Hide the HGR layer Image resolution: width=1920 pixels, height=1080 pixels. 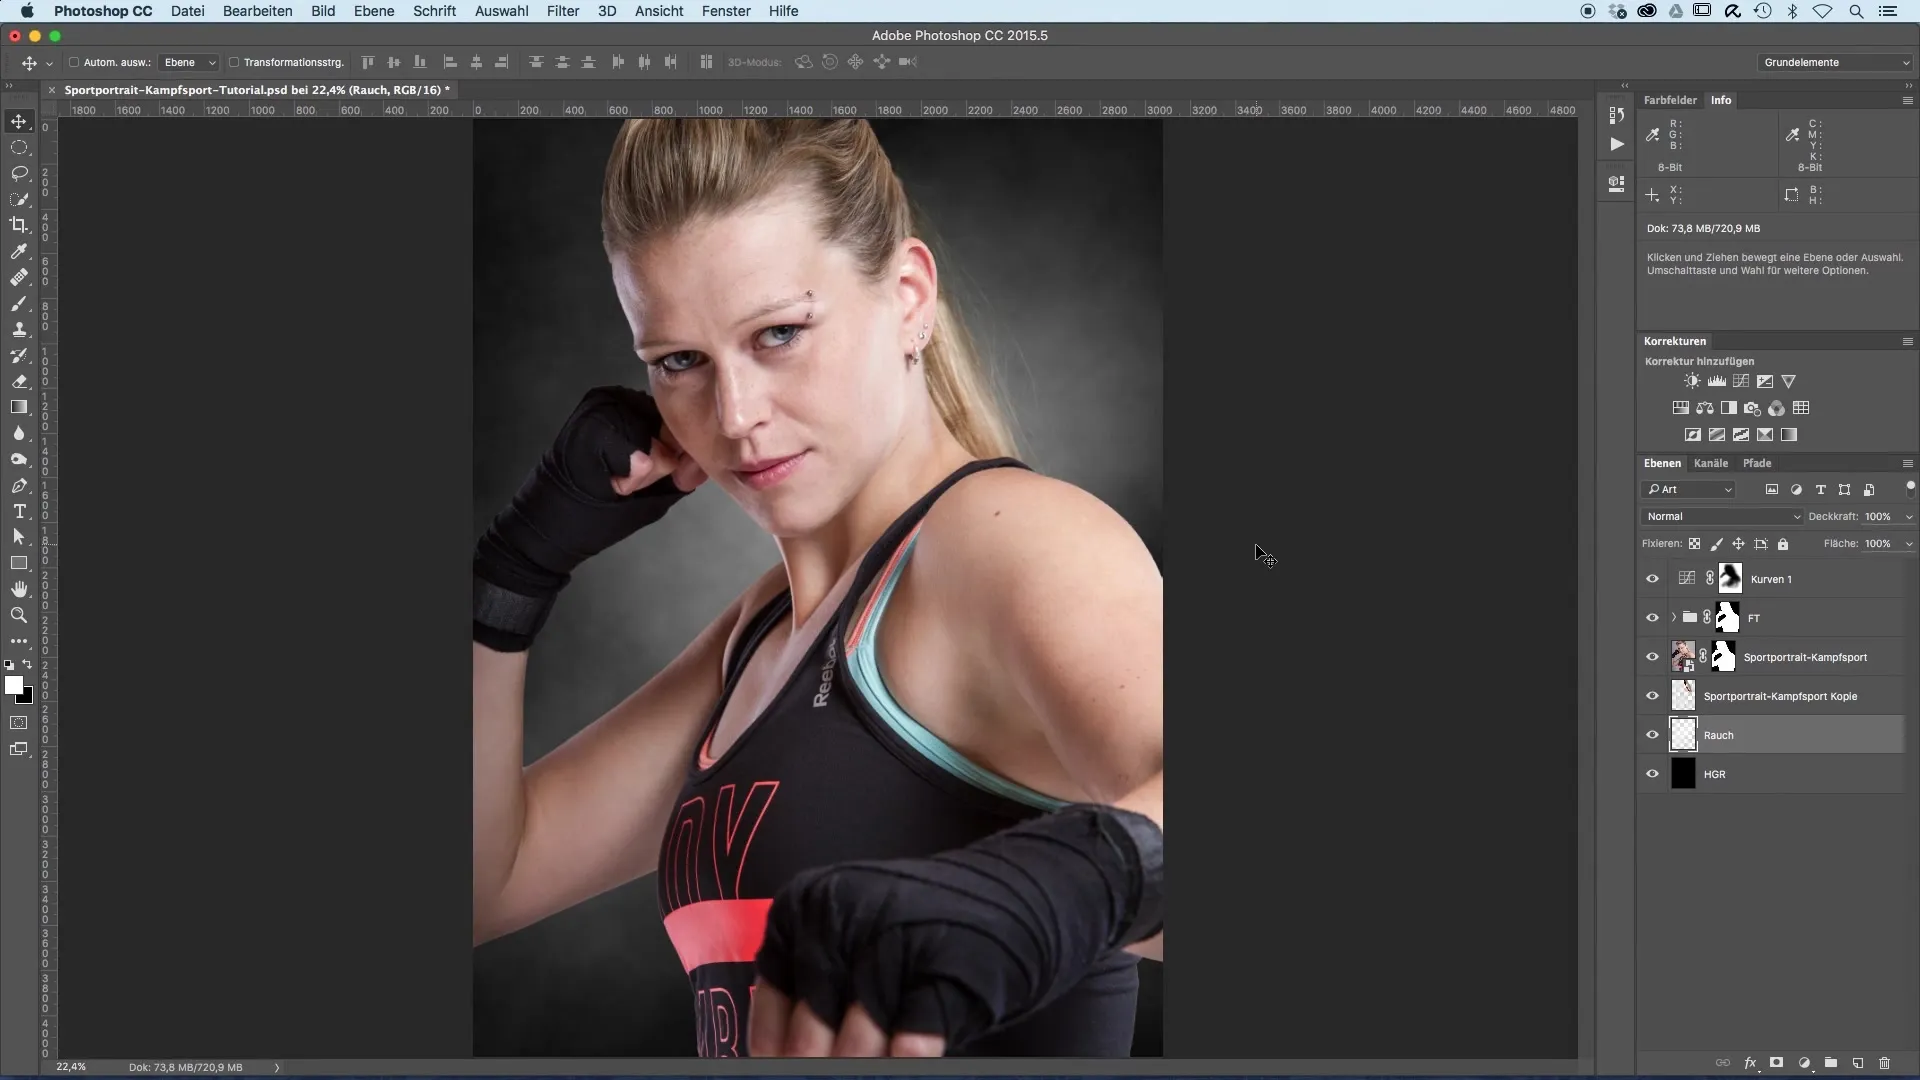pos(1652,774)
